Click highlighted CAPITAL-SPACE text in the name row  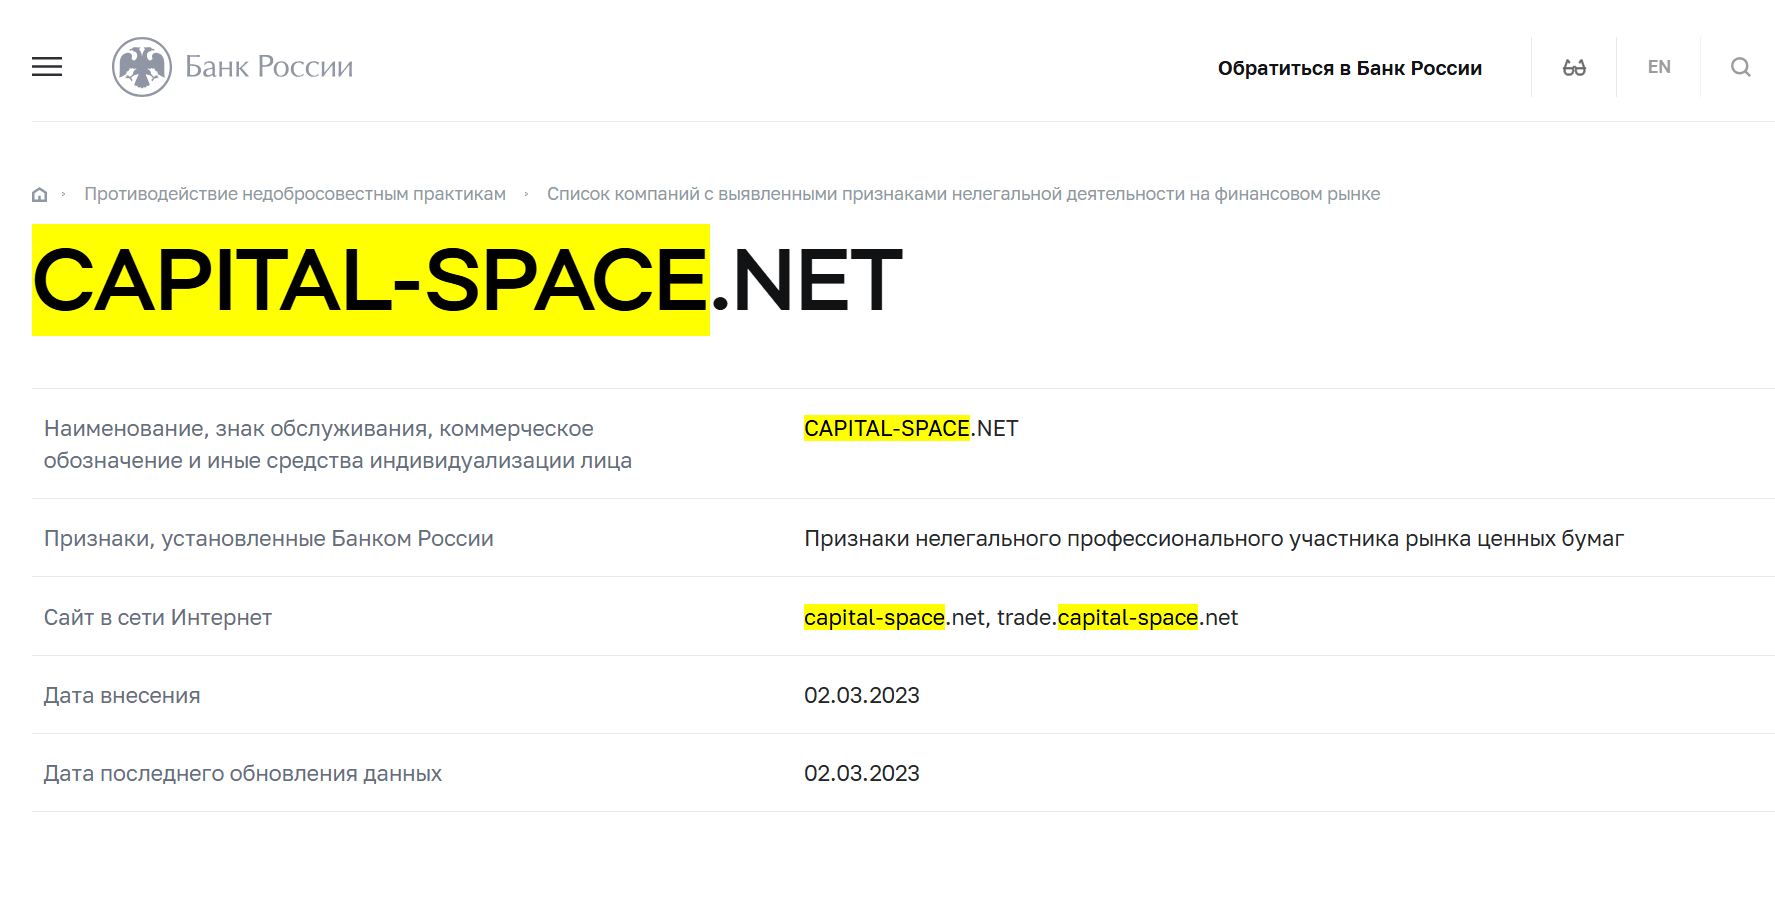click(886, 428)
